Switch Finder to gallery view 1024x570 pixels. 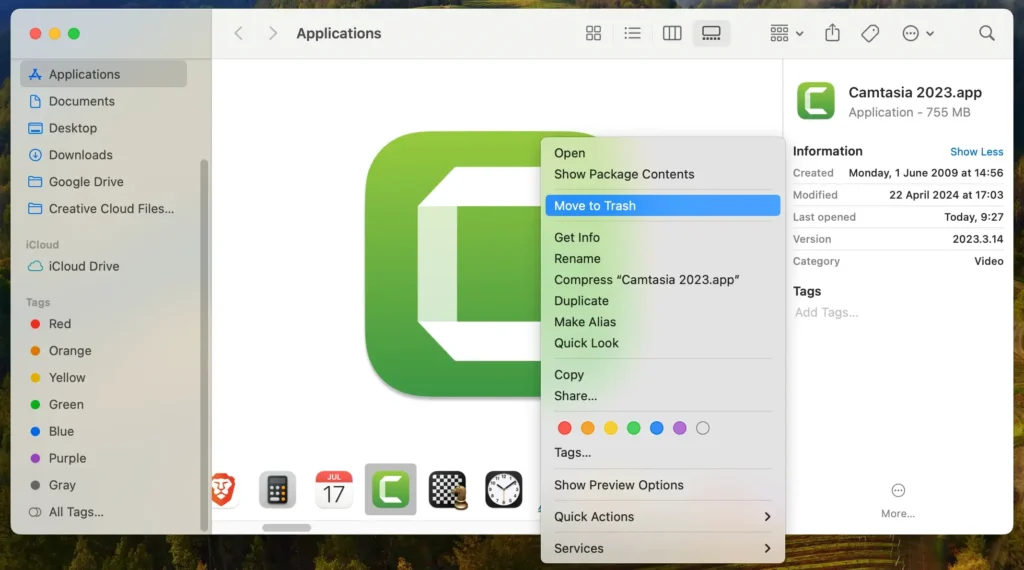tap(711, 33)
